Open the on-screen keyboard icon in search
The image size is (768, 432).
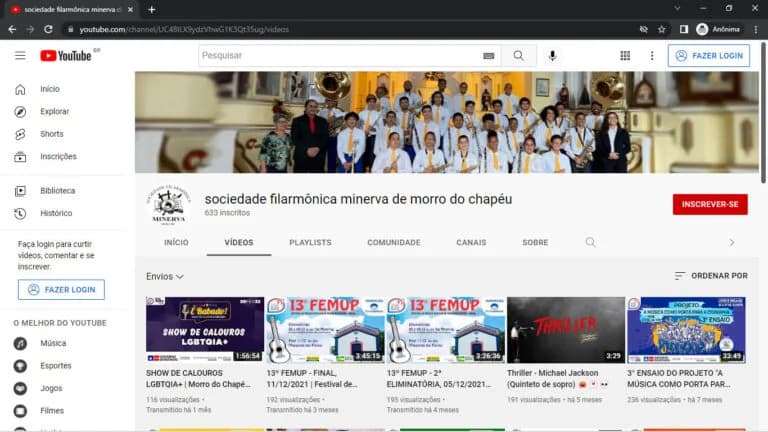click(x=488, y=56)
